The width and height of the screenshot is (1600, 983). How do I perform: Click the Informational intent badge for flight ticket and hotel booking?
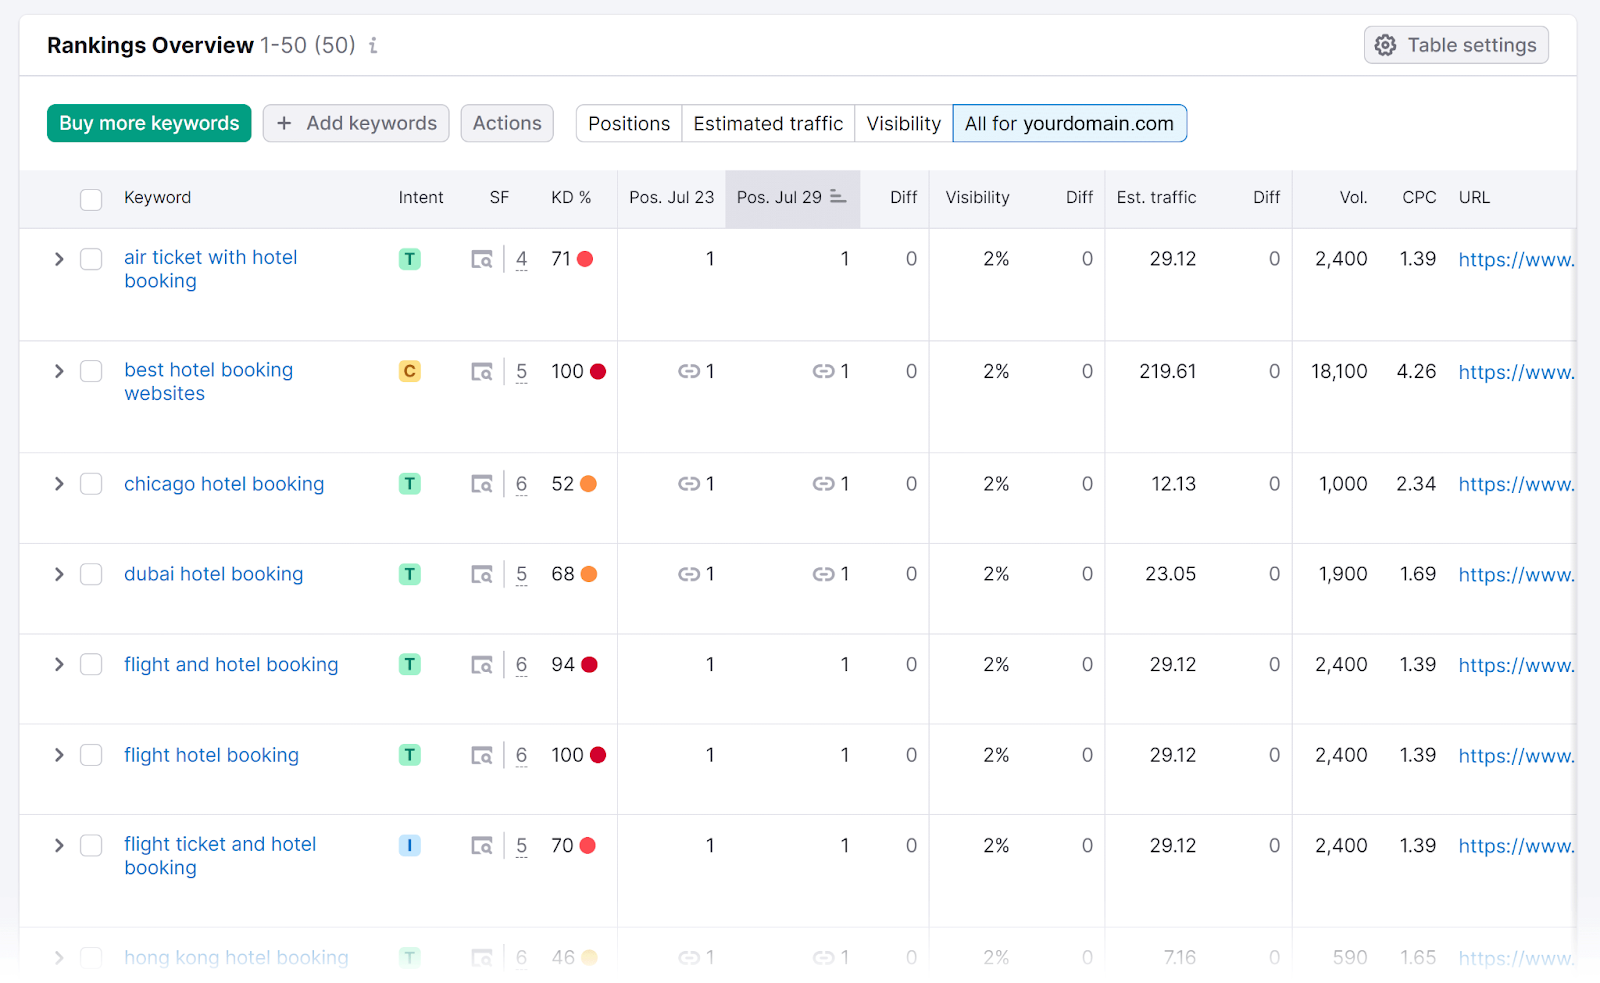coord(409,846)
